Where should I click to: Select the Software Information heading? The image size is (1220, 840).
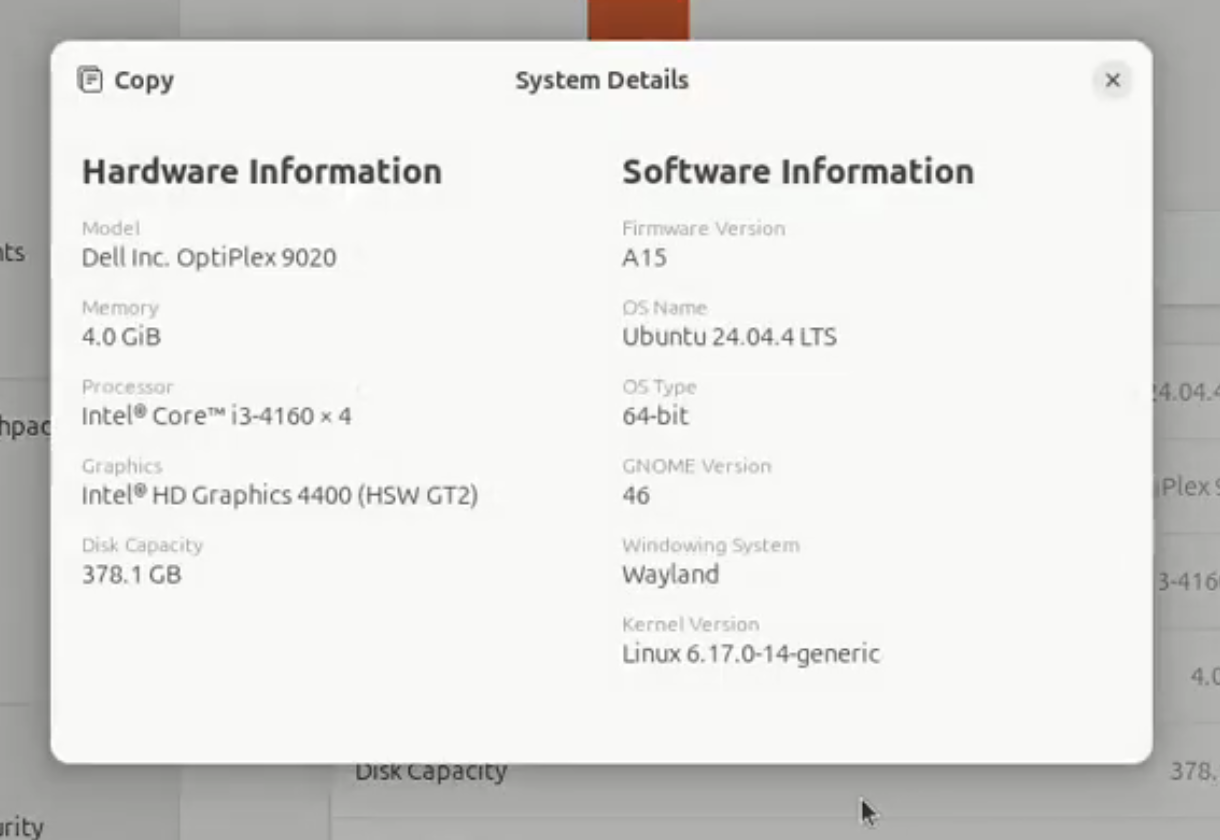pyautogui.click(x=797, y=171)
